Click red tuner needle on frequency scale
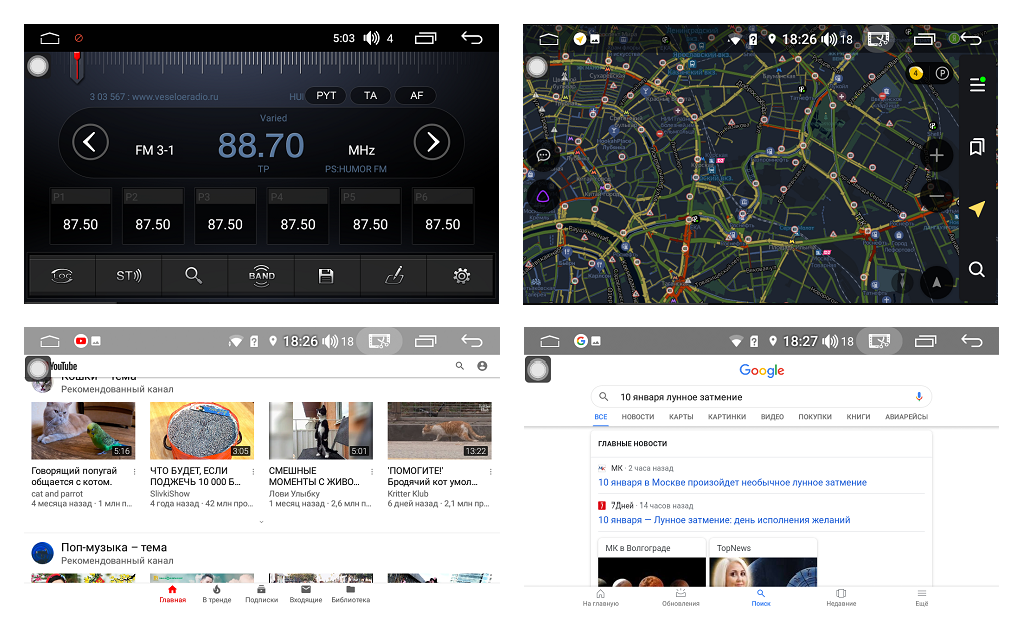The width and height of the screenshot is (1028, 631). [x=77, y=67]
